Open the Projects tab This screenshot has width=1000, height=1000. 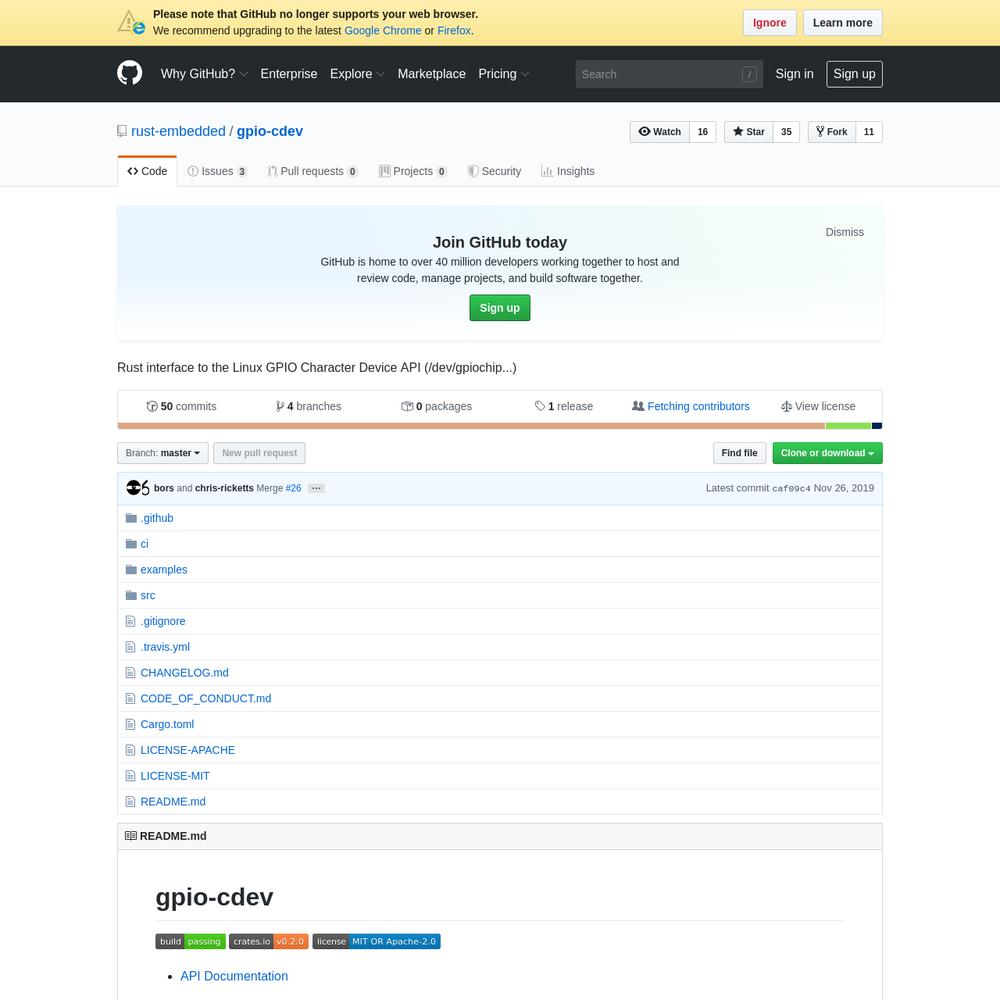(x=413, y=171)
